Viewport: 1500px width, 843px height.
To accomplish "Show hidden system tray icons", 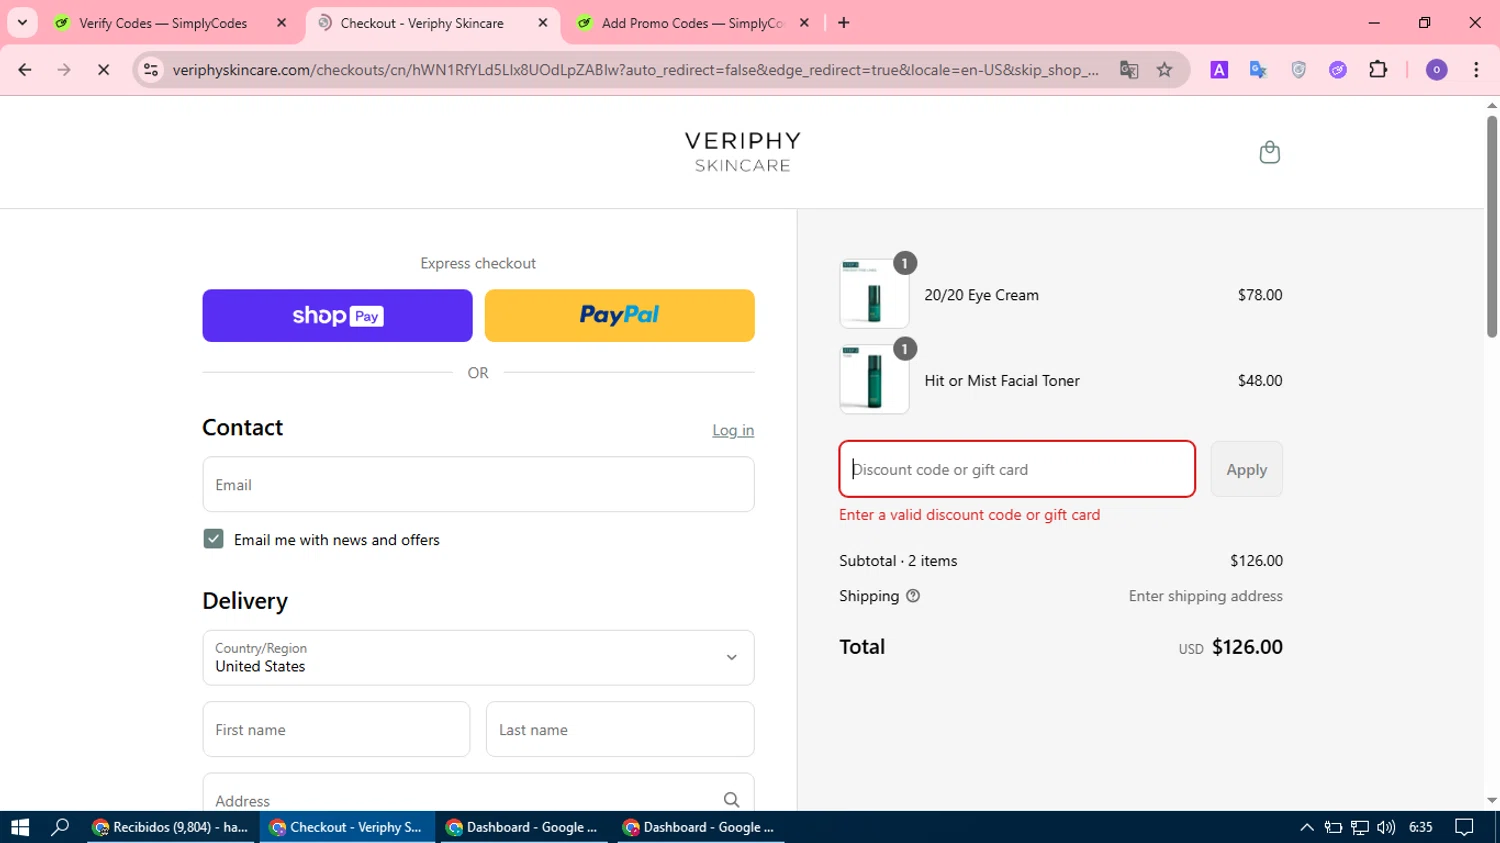I will click(x=1306, y=827).
